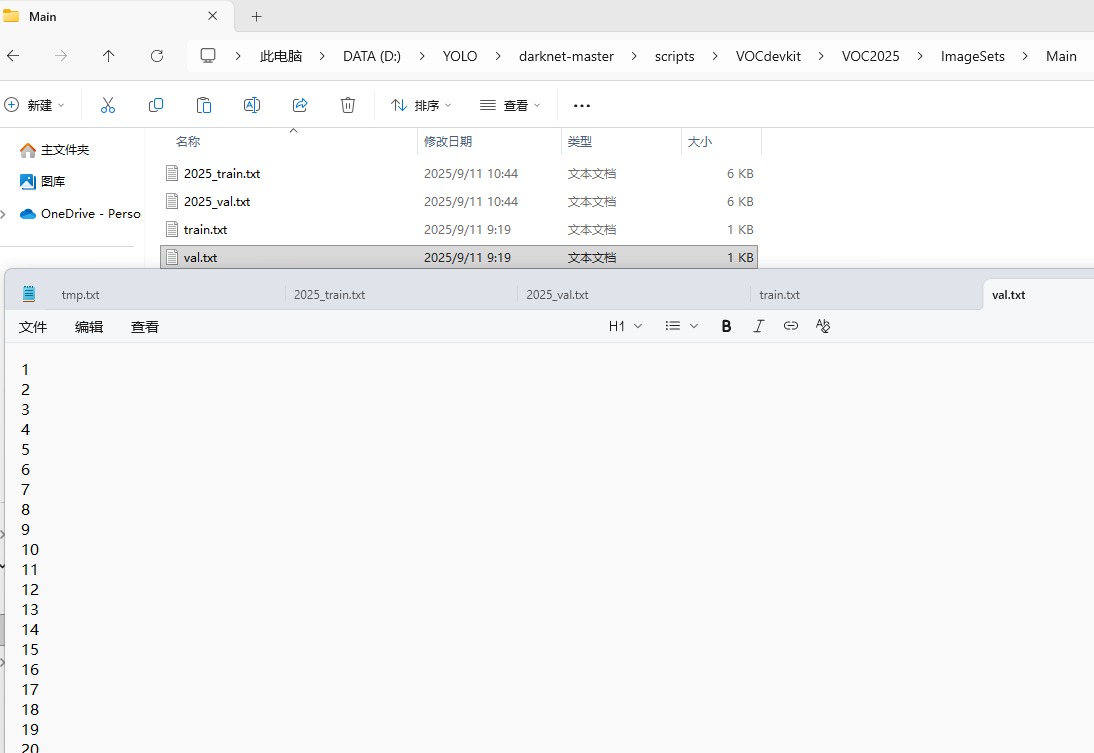
Task: Select the 2025_train.txt file row
Action: (x=459, y=173)
